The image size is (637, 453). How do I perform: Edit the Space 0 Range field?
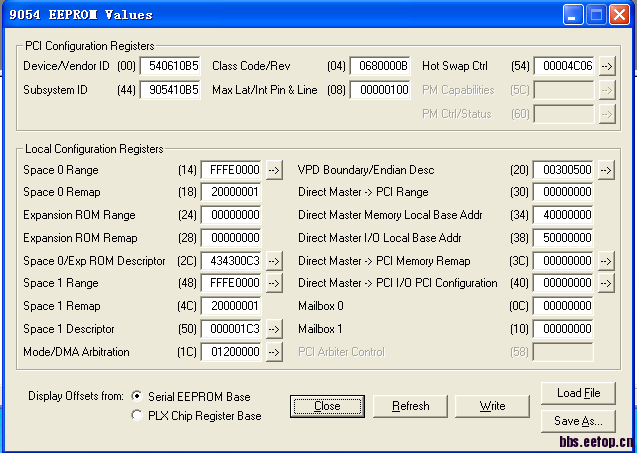point(231,170)
